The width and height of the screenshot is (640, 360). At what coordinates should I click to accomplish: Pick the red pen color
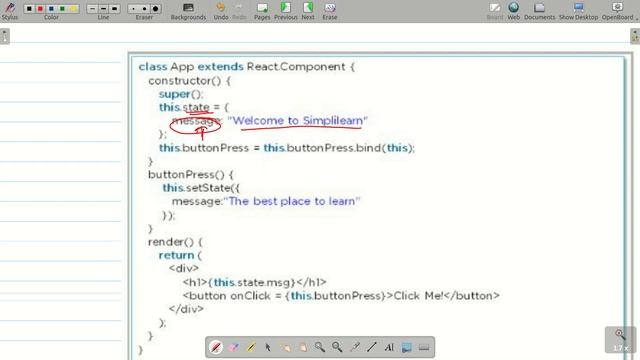tap(40, 9)
